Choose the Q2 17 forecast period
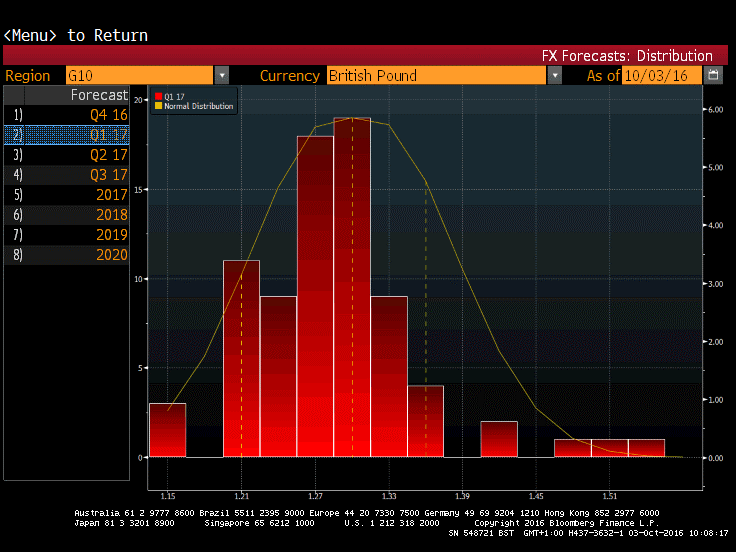Screen dimensions: 736x552 click(67, 155)
